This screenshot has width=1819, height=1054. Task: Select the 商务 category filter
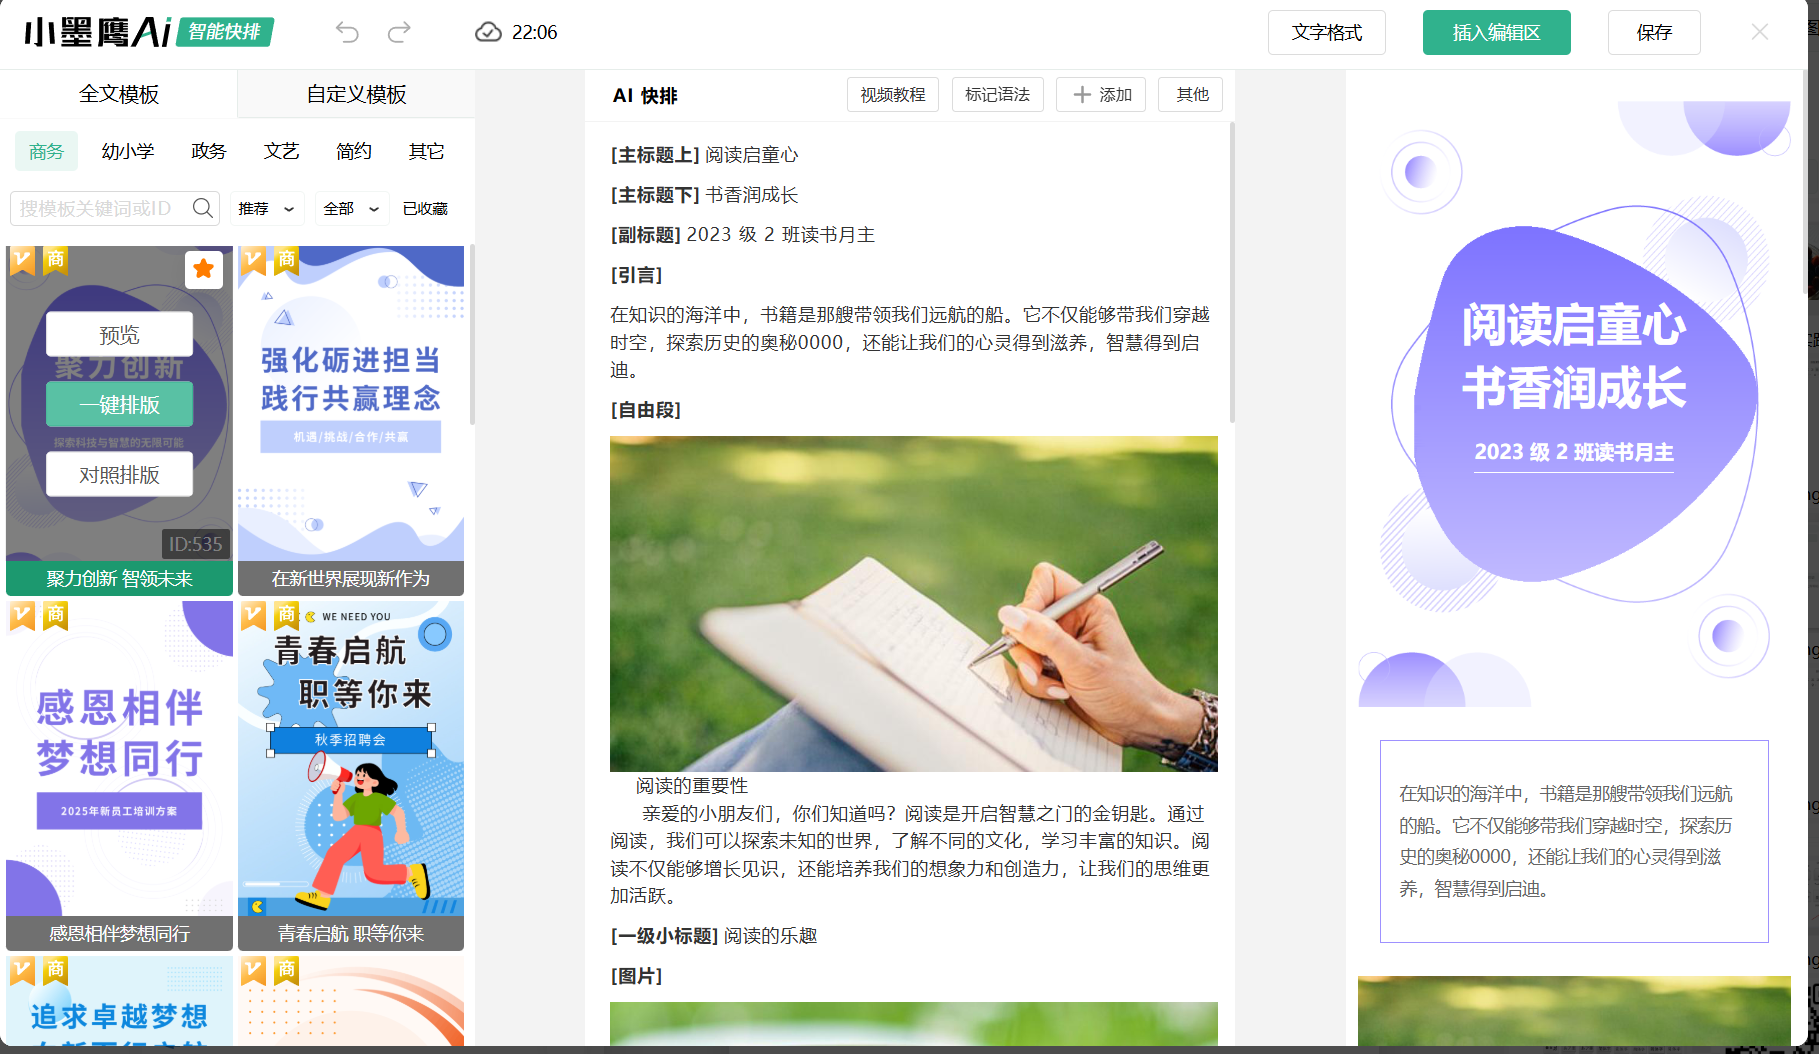coord(46,151)
